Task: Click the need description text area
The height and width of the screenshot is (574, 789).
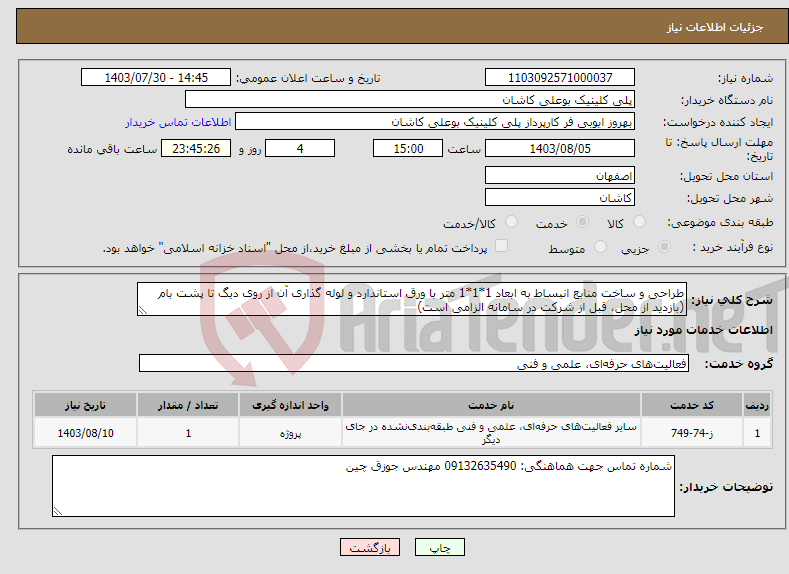Action: (x=412, y=299)
